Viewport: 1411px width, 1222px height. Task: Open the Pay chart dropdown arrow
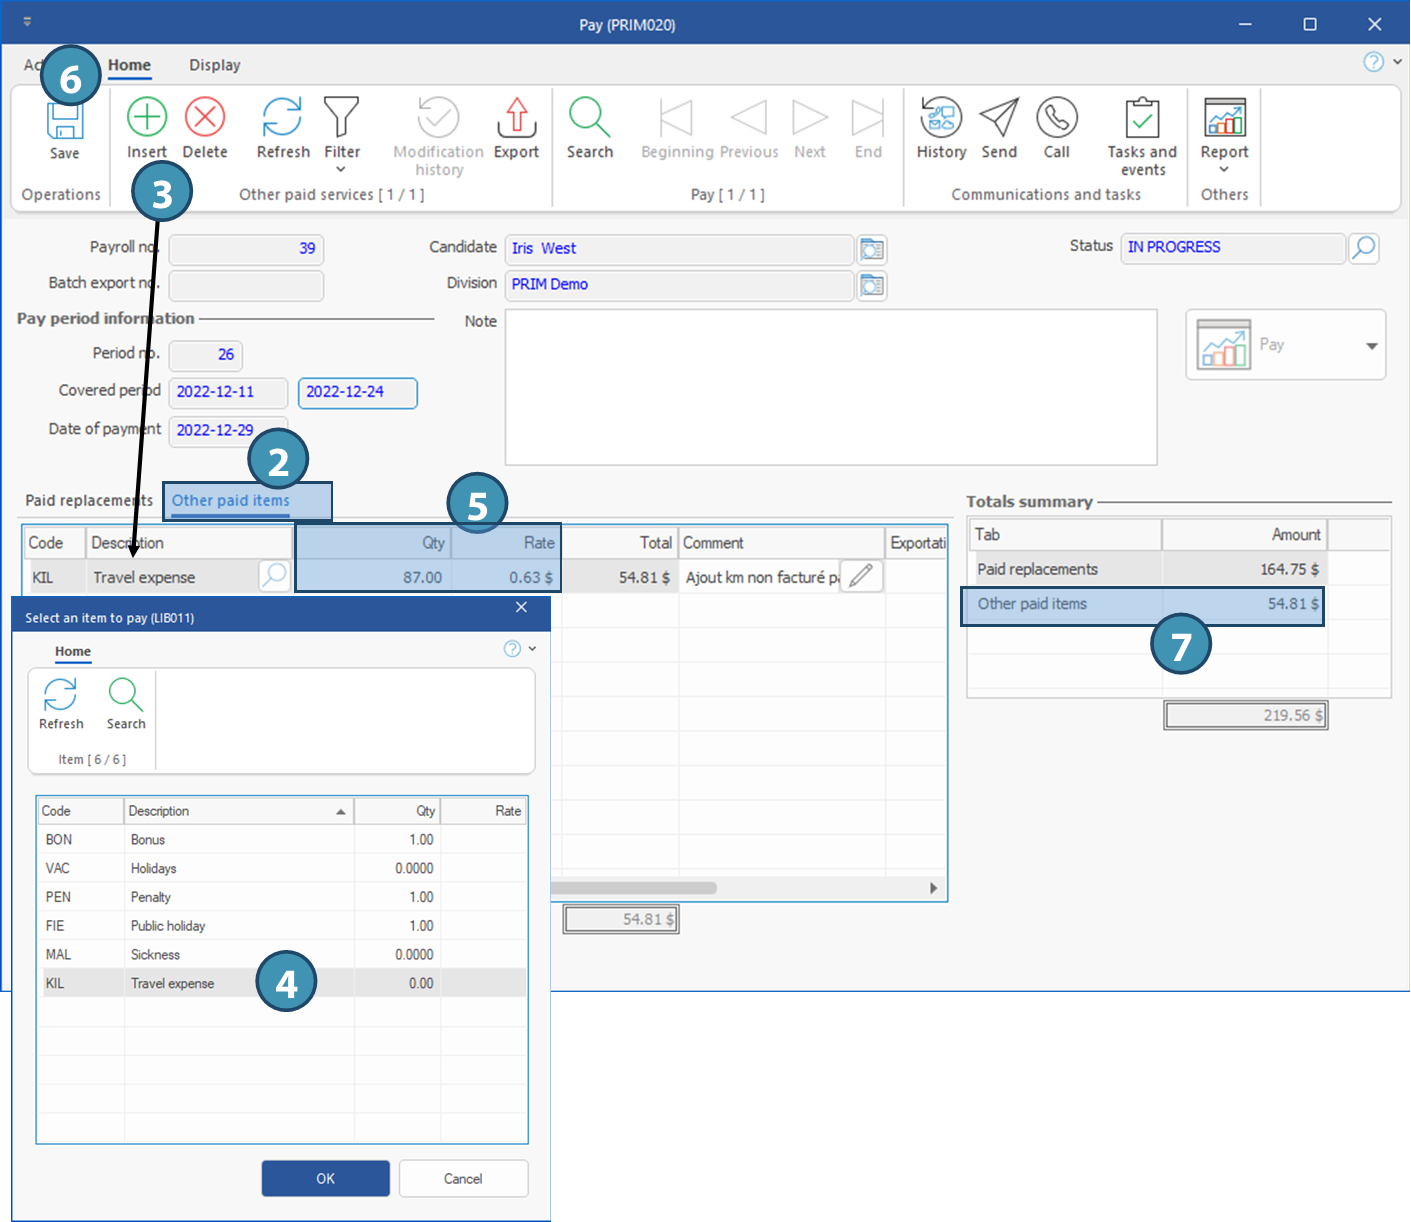(1371, 345)
